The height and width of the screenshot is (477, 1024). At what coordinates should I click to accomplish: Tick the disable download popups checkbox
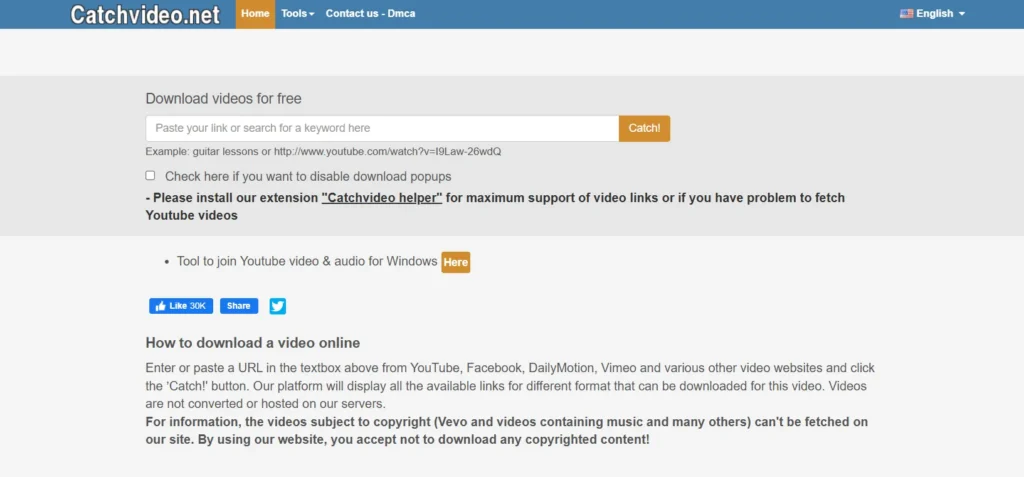pyautogui.click(x=150, y=176)
